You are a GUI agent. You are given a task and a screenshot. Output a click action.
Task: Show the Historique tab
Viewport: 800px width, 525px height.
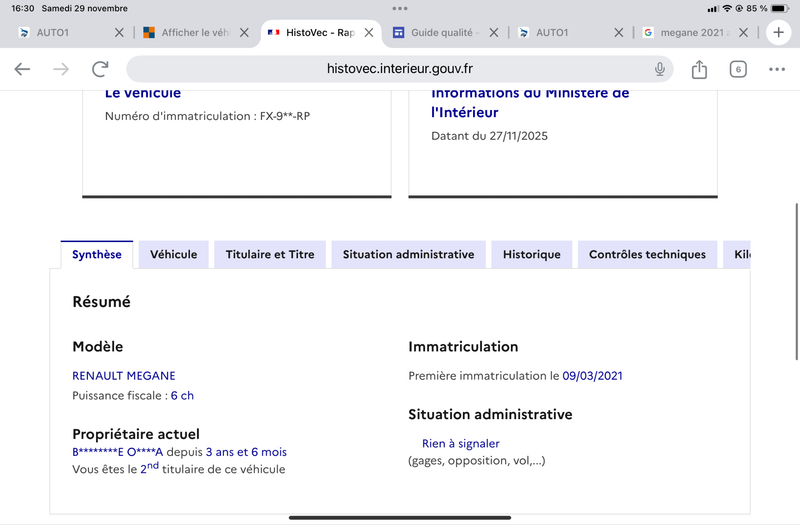tap(532, 255)
